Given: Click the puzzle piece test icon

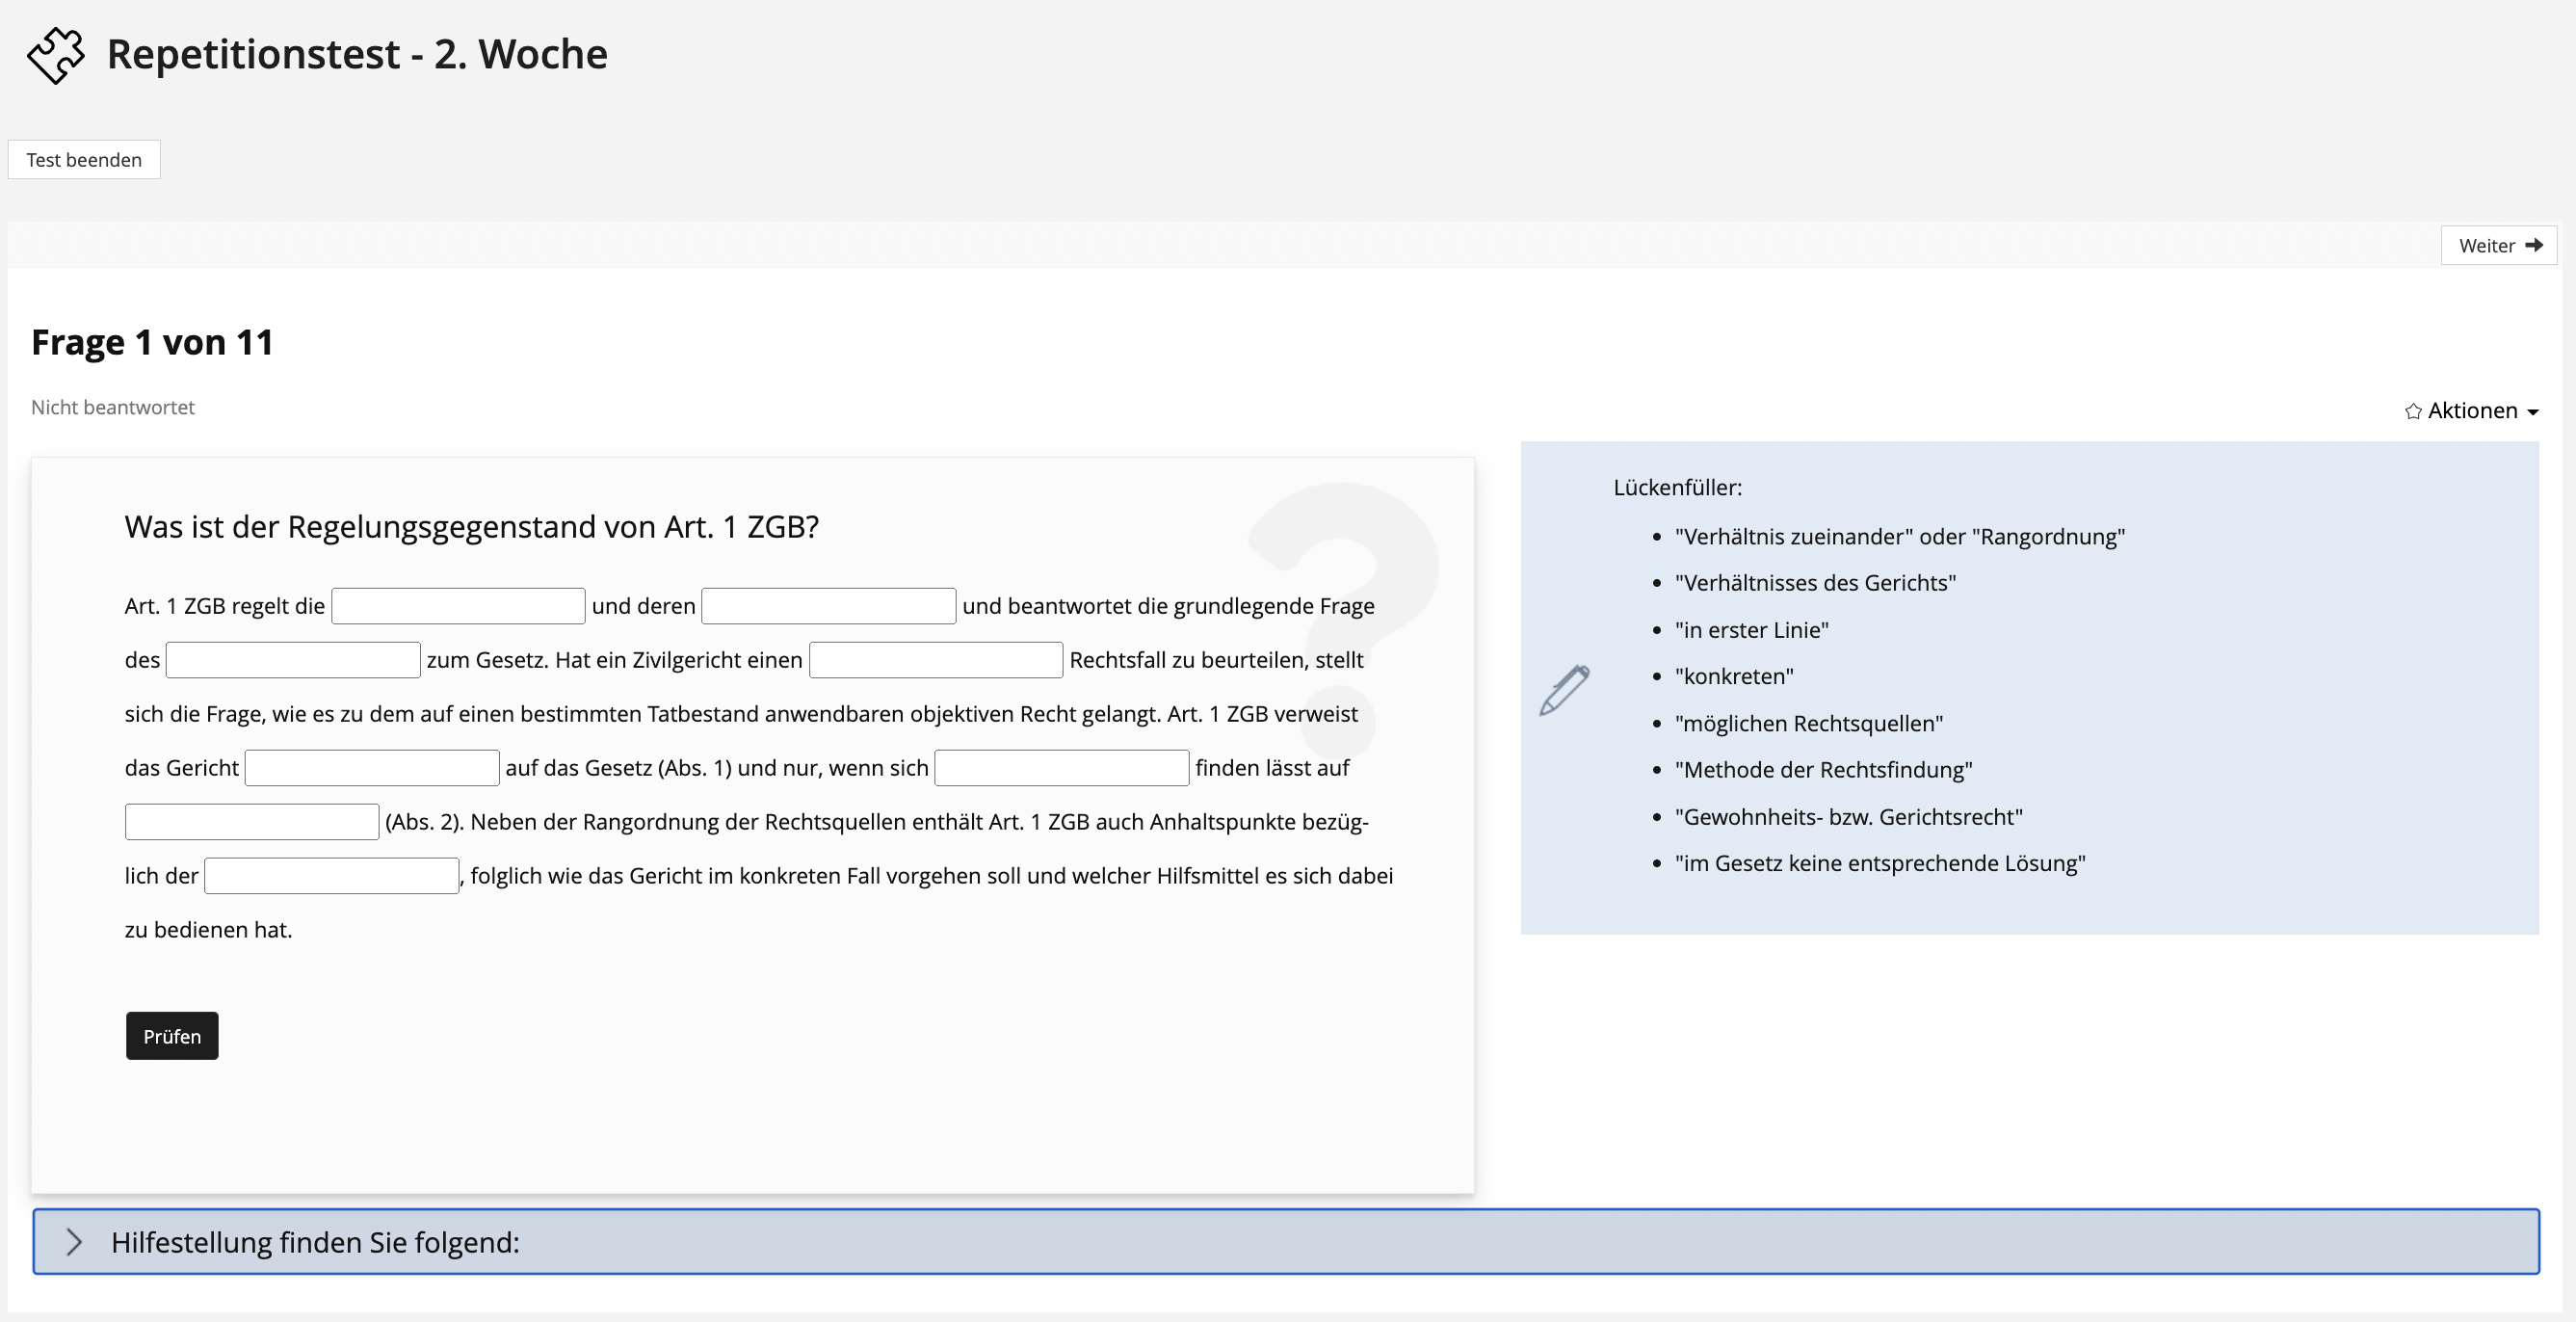Looking at the screenshot, I should (56, 56).
